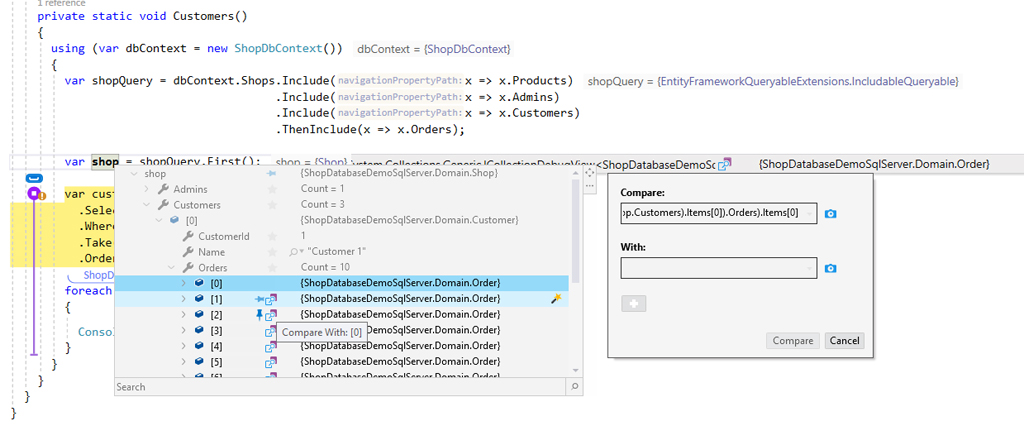Click the compare icon in the top gray bar

724,164
